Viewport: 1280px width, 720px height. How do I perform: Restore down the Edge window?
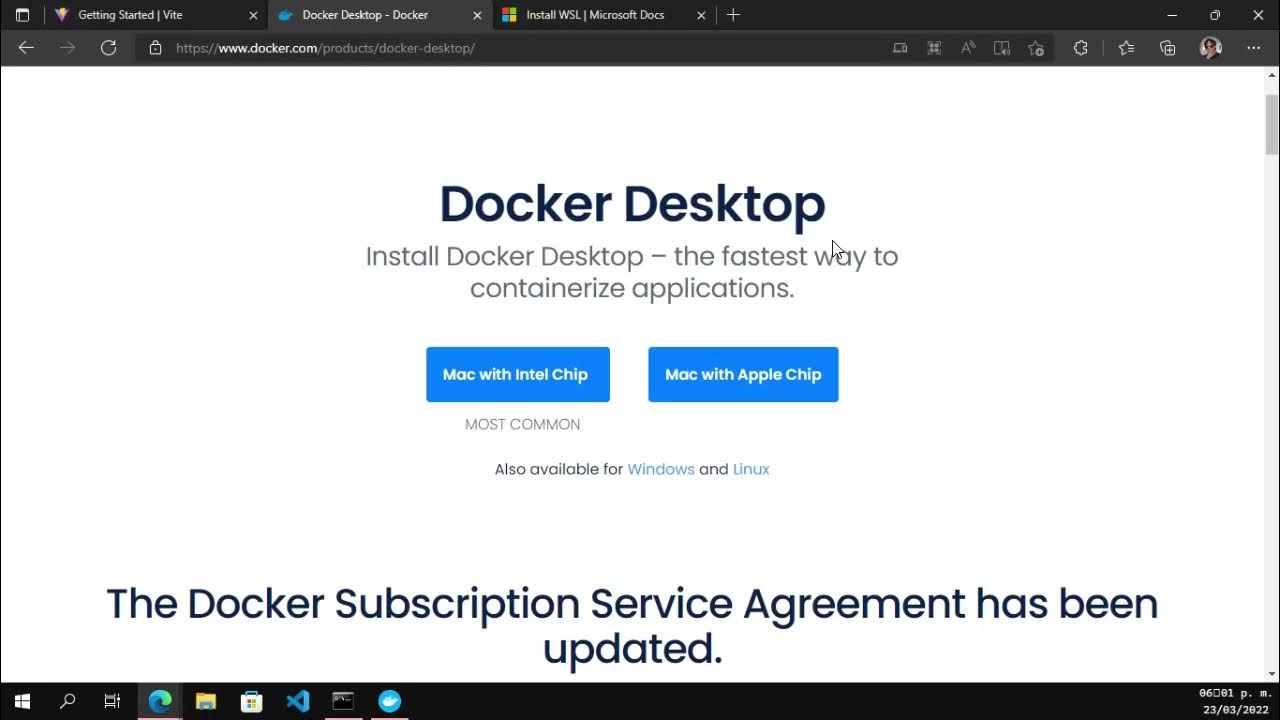(x=1215, y=15)
